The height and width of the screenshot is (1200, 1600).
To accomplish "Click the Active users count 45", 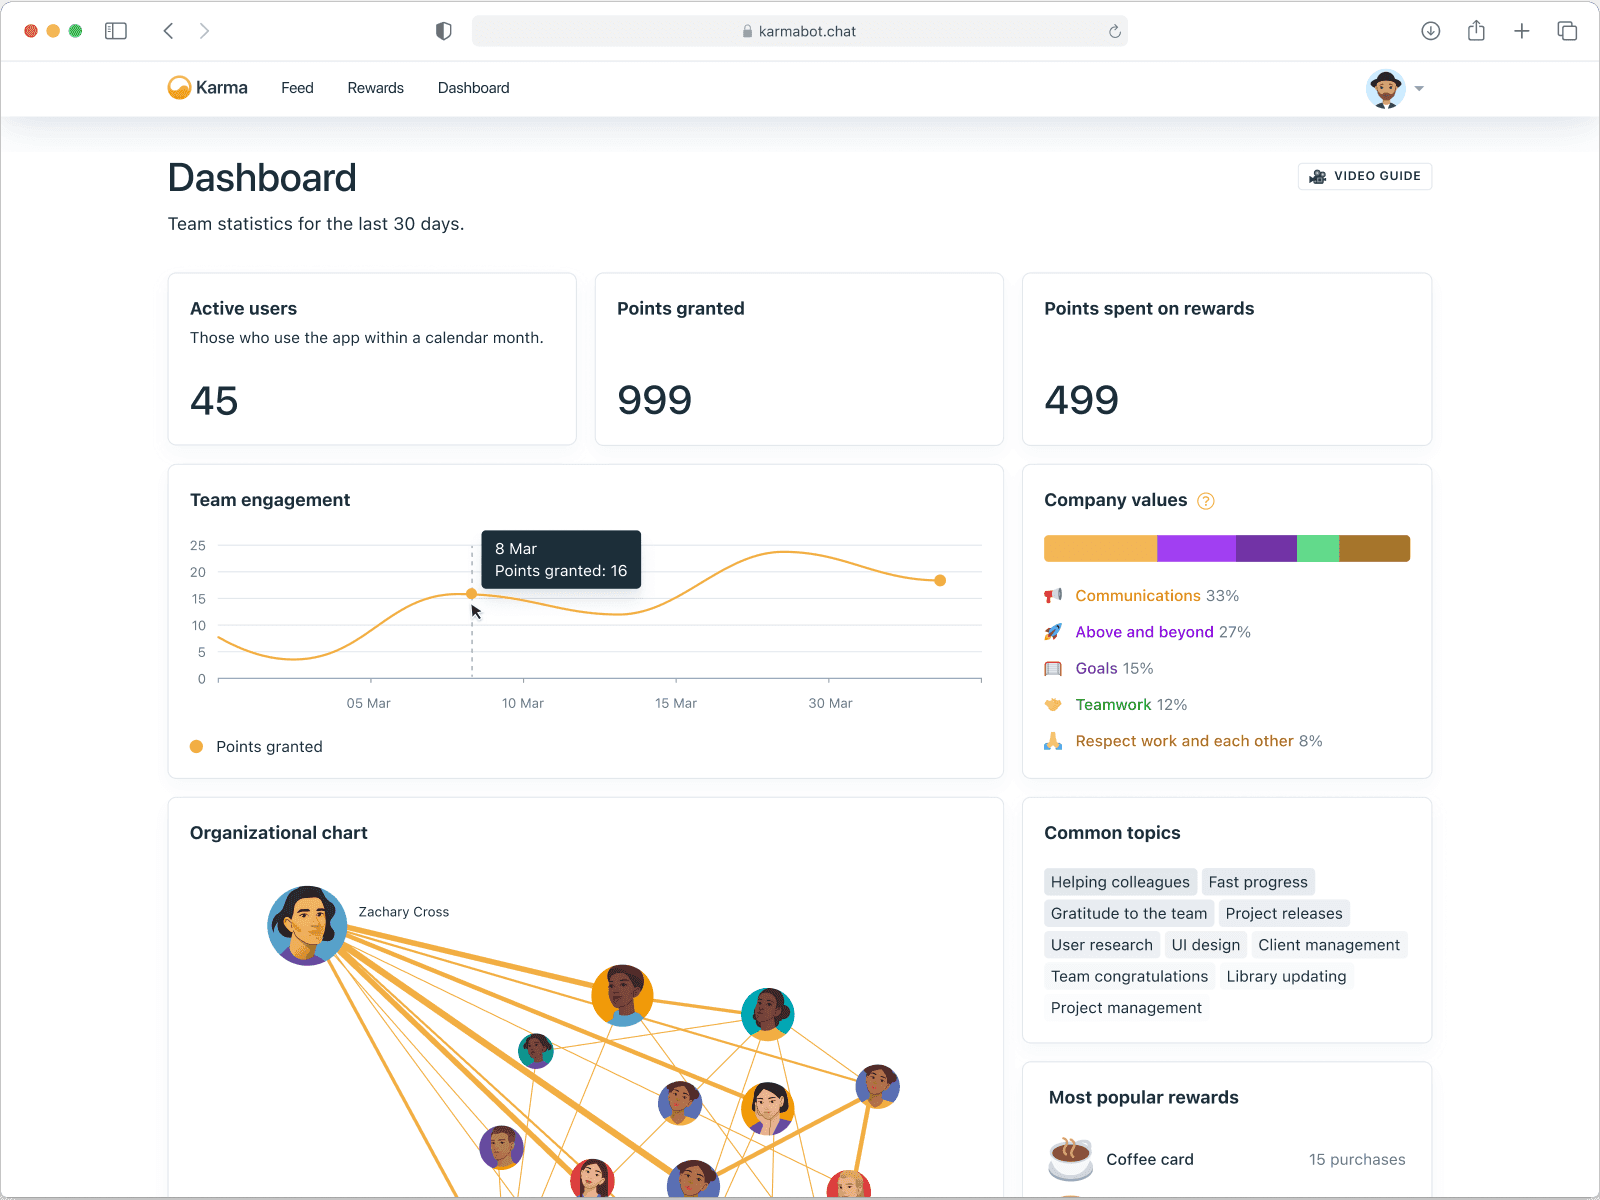I will click(214, 401).
